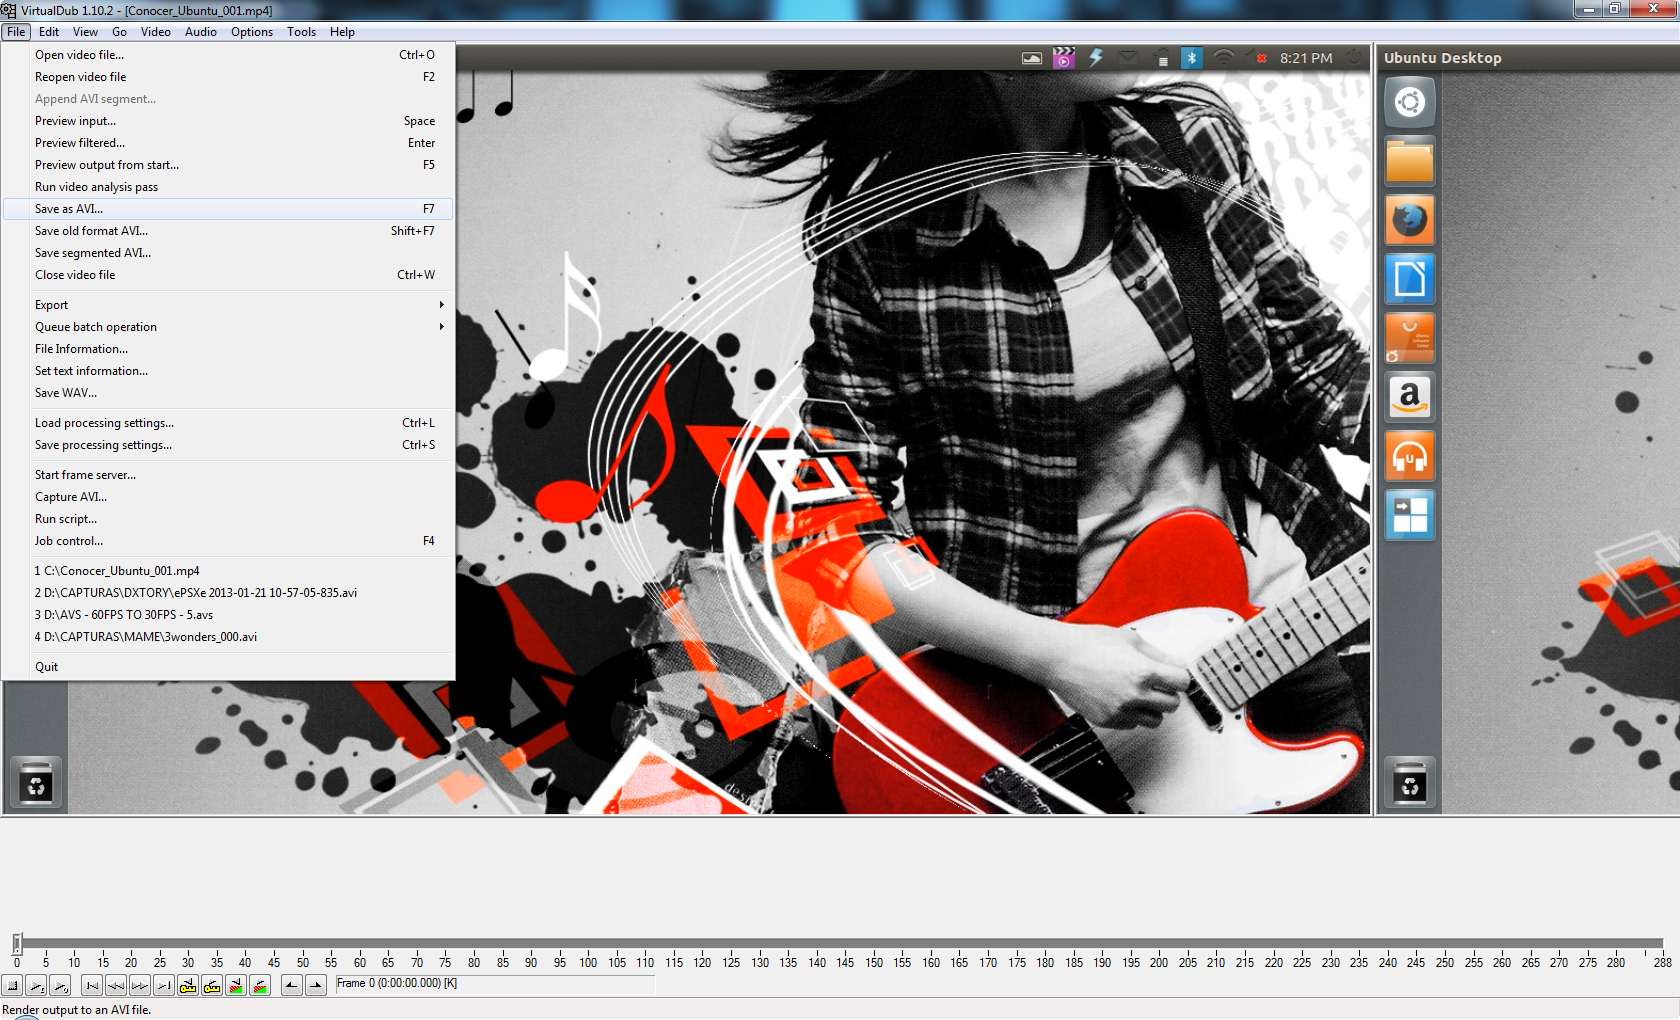Select Save old format AVI...
The height and width of the screenshot is (1020, 1680).
[x=228, y=231]
